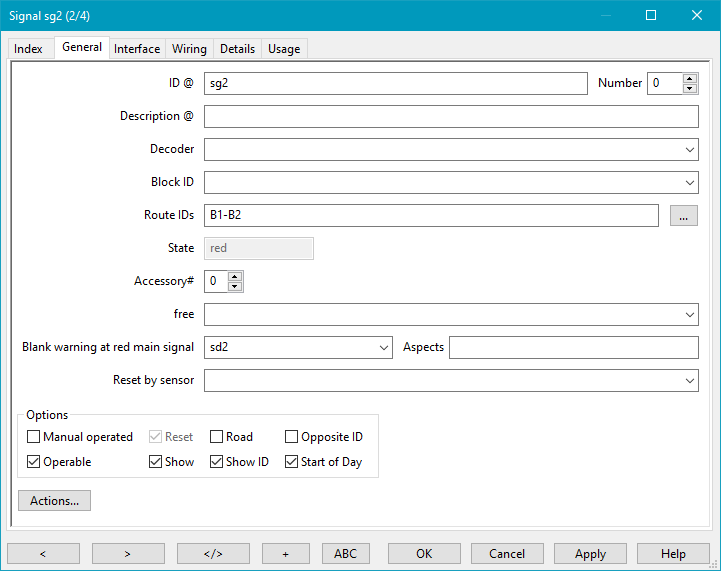Open the Interface tab
Image resolution: width=721 pixels, height=571 pixels.
(x=137, y=48)
